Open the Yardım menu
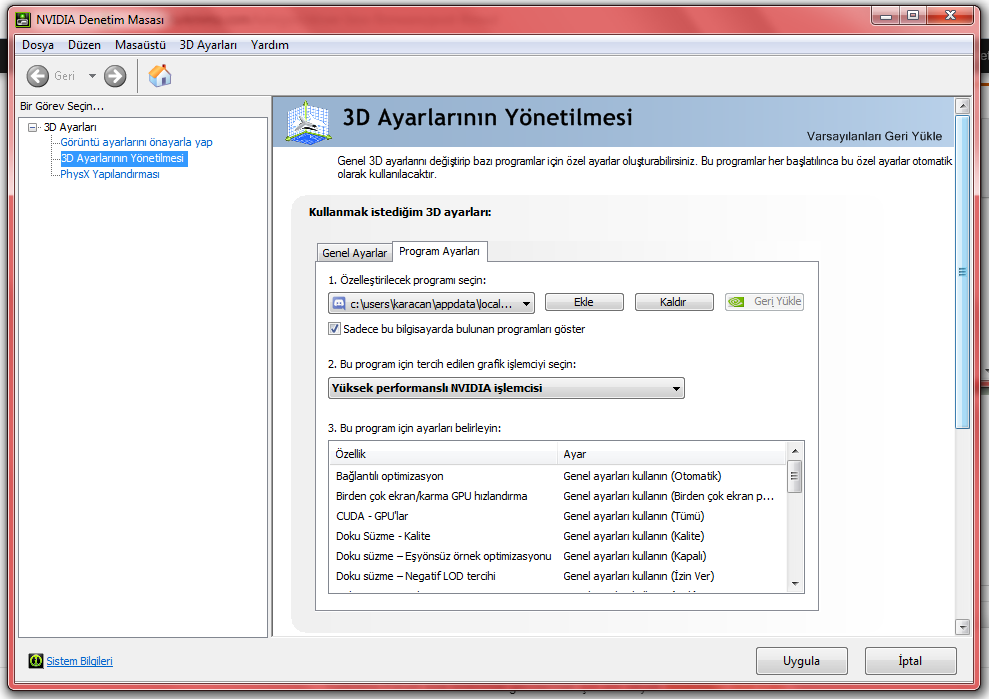This screenshot has width=989, height=699. [270, 45]
